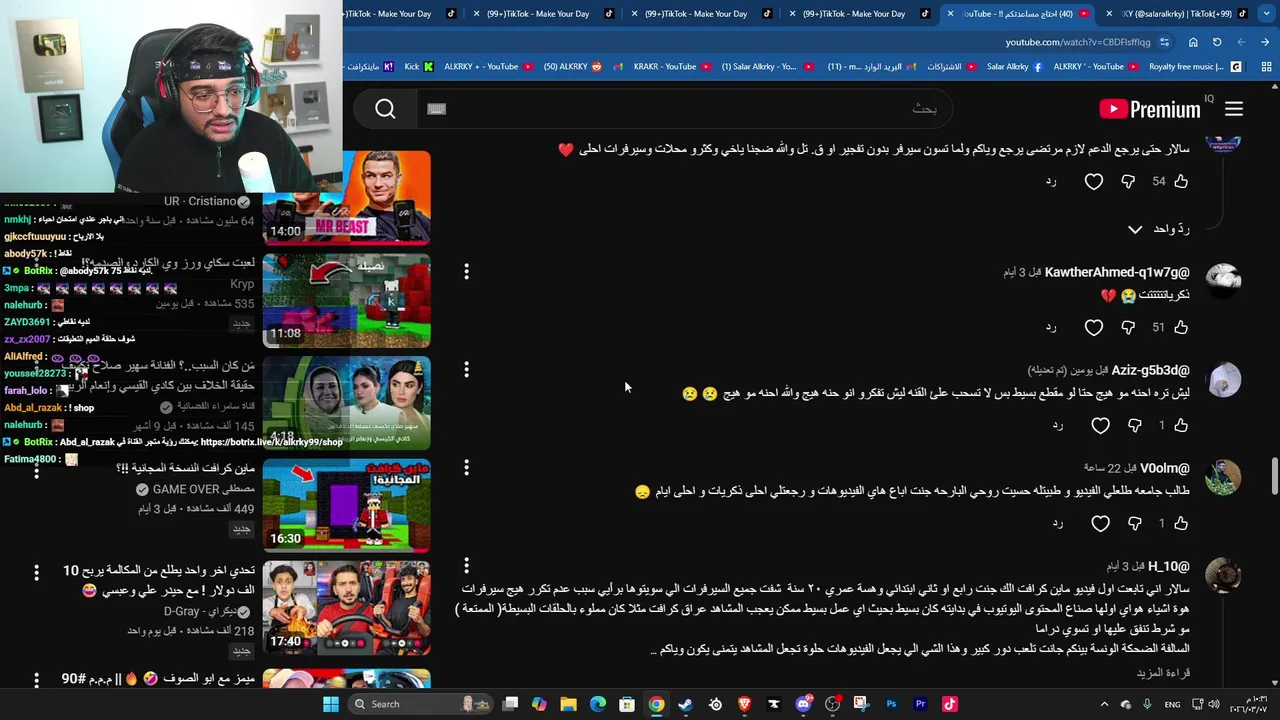
Task: Open @Aziz-g5b3d channel name link
Action: coord(1150,370)
